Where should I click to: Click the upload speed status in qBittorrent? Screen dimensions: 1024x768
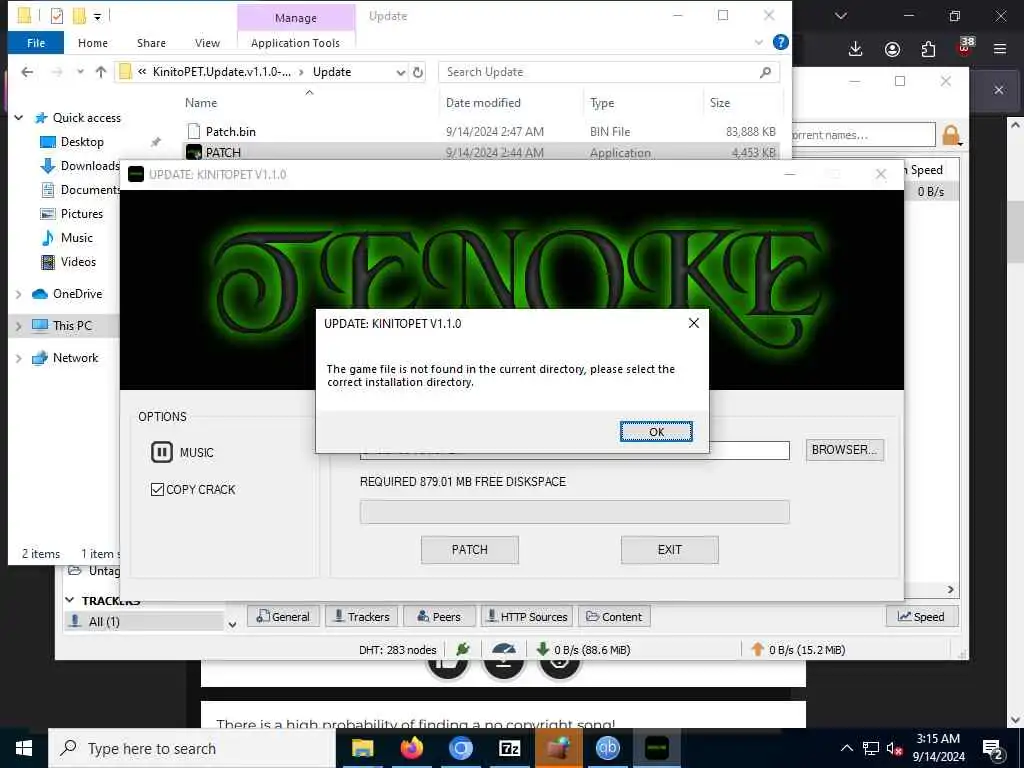798,650
